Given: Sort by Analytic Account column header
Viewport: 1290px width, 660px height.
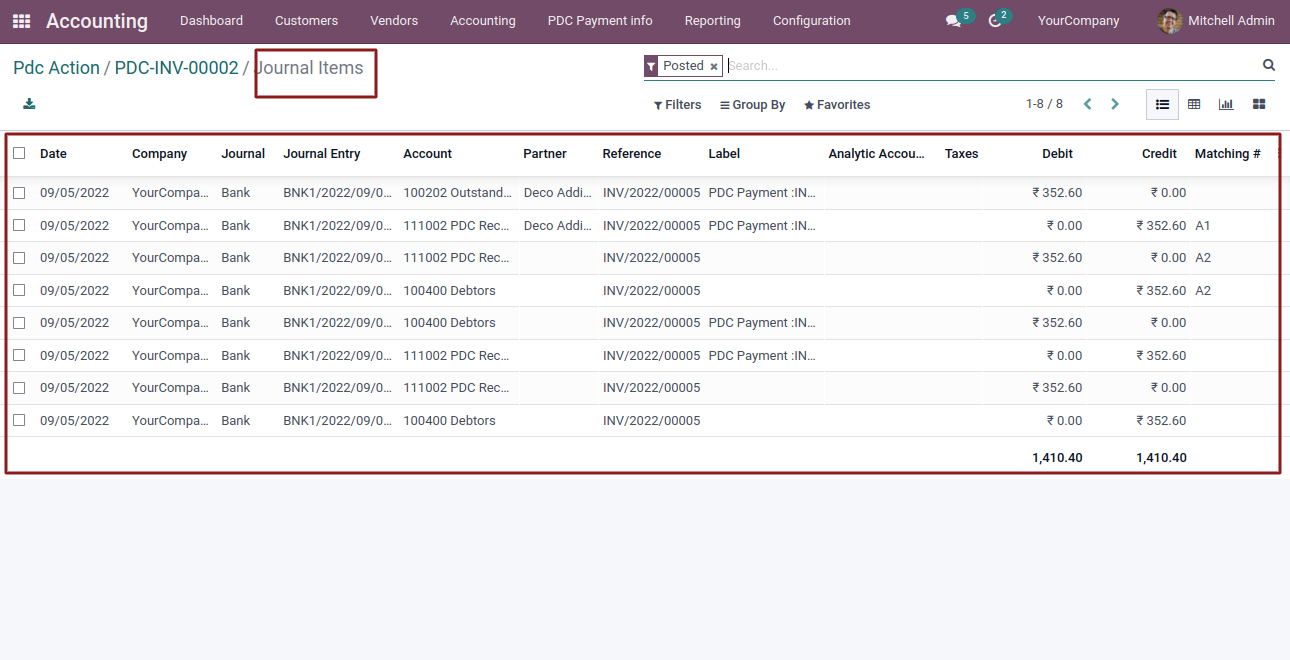Looking at the screenshot, I should pos(877,154).
